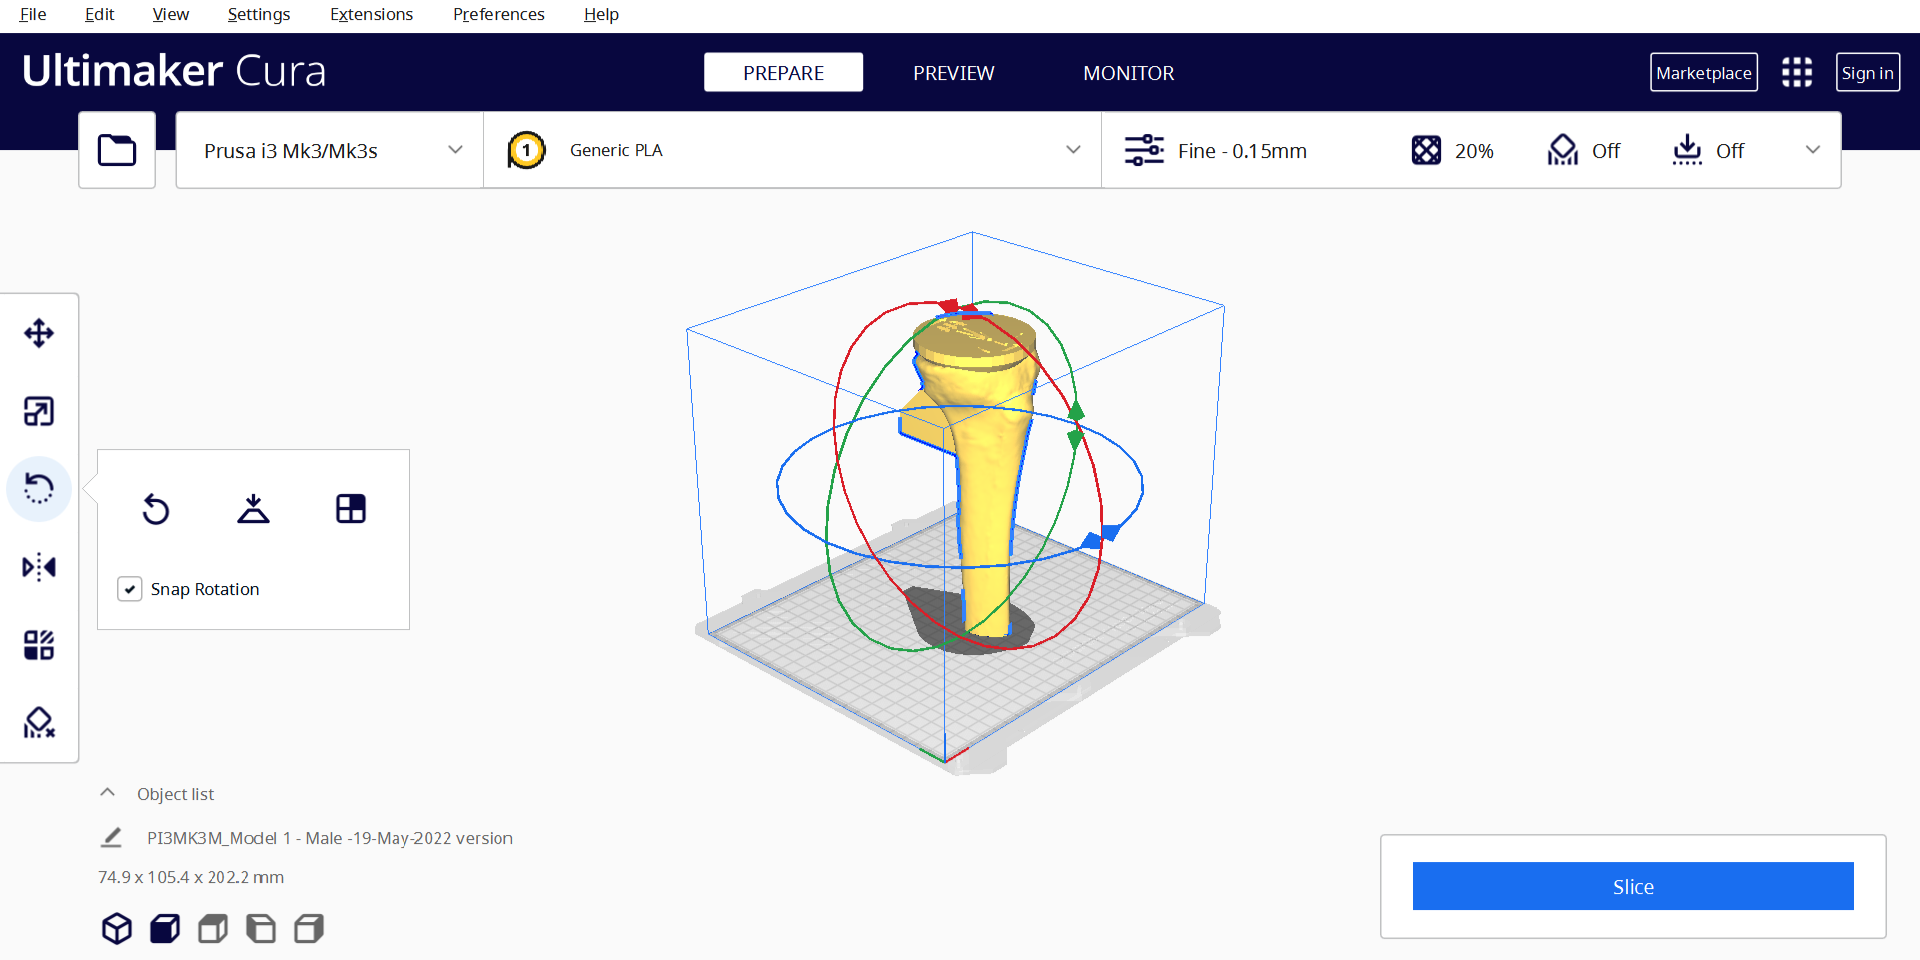Click Lay Flat icon in rotate panel
This screenshot has height=960, width=1920.
coord(253,509)
